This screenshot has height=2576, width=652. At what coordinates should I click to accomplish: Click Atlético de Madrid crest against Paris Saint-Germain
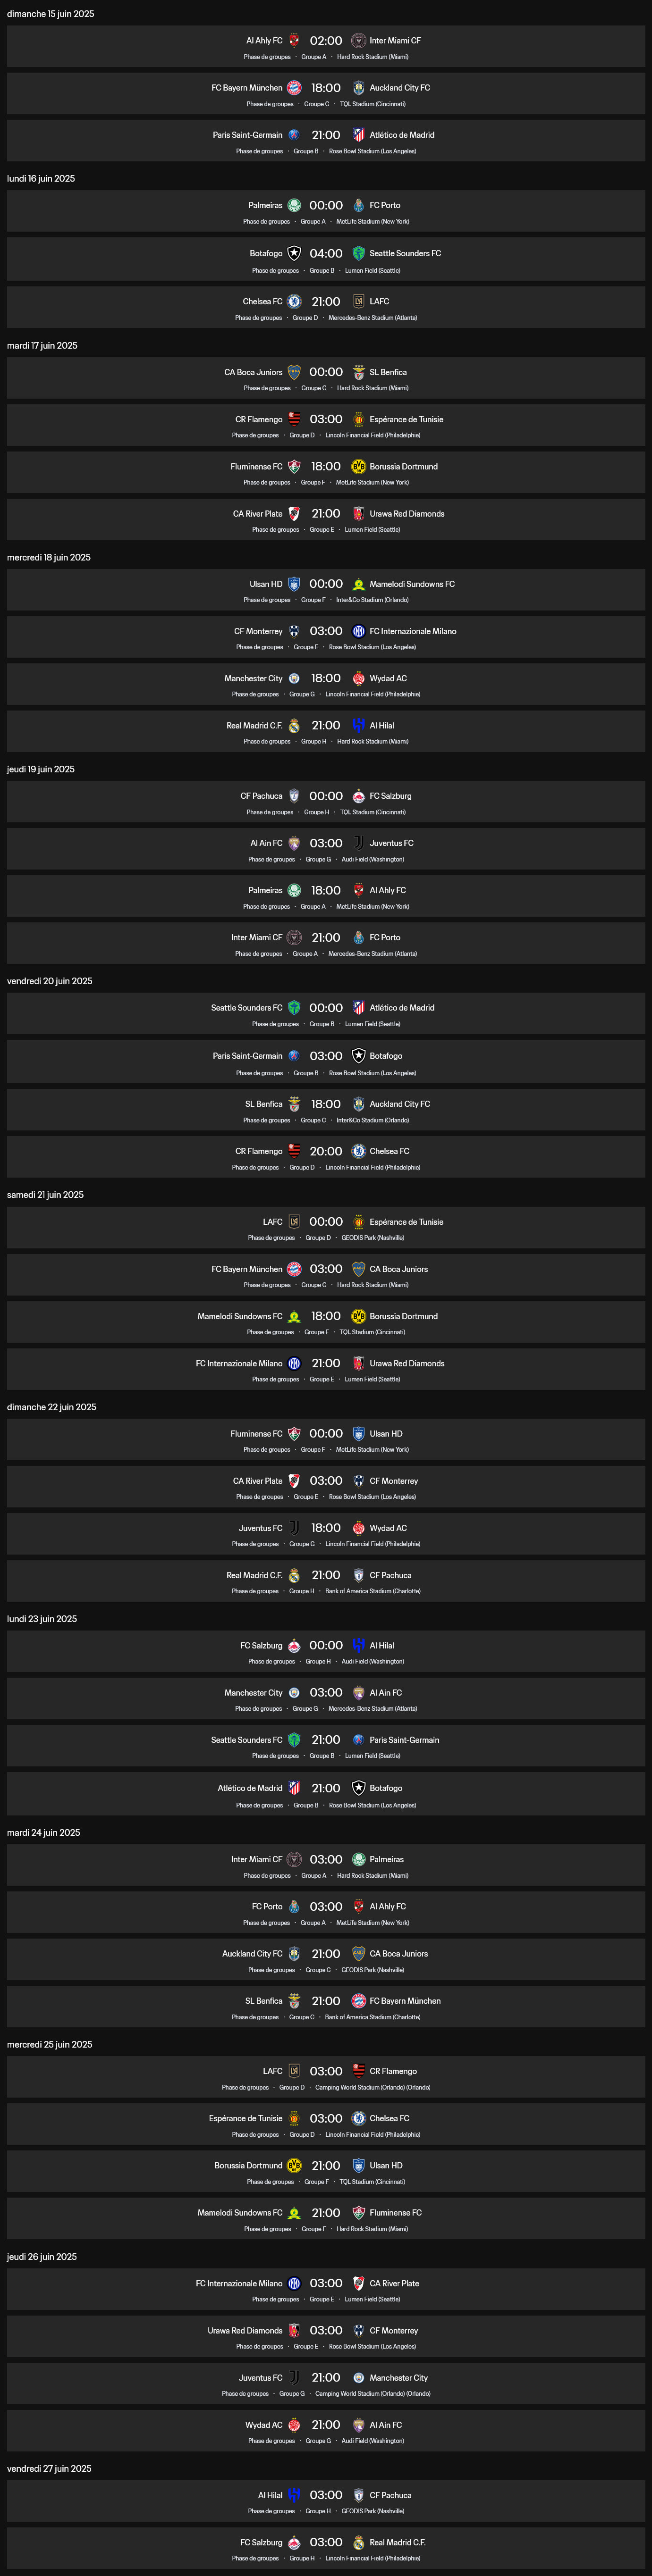point(358,135)
